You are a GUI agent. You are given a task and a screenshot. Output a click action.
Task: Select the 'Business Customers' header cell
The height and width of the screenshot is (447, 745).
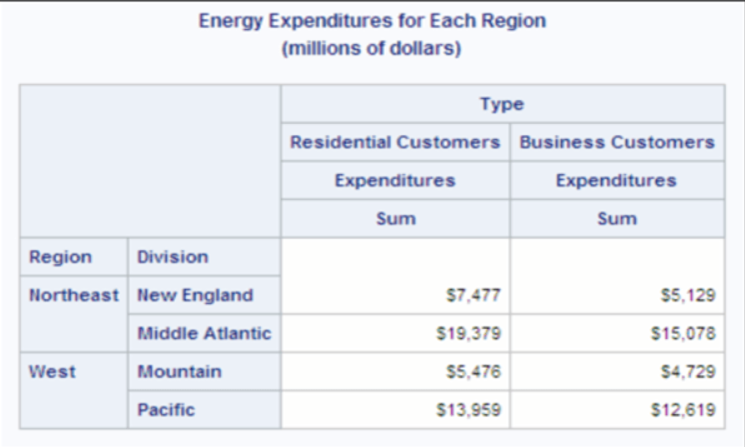616,142
